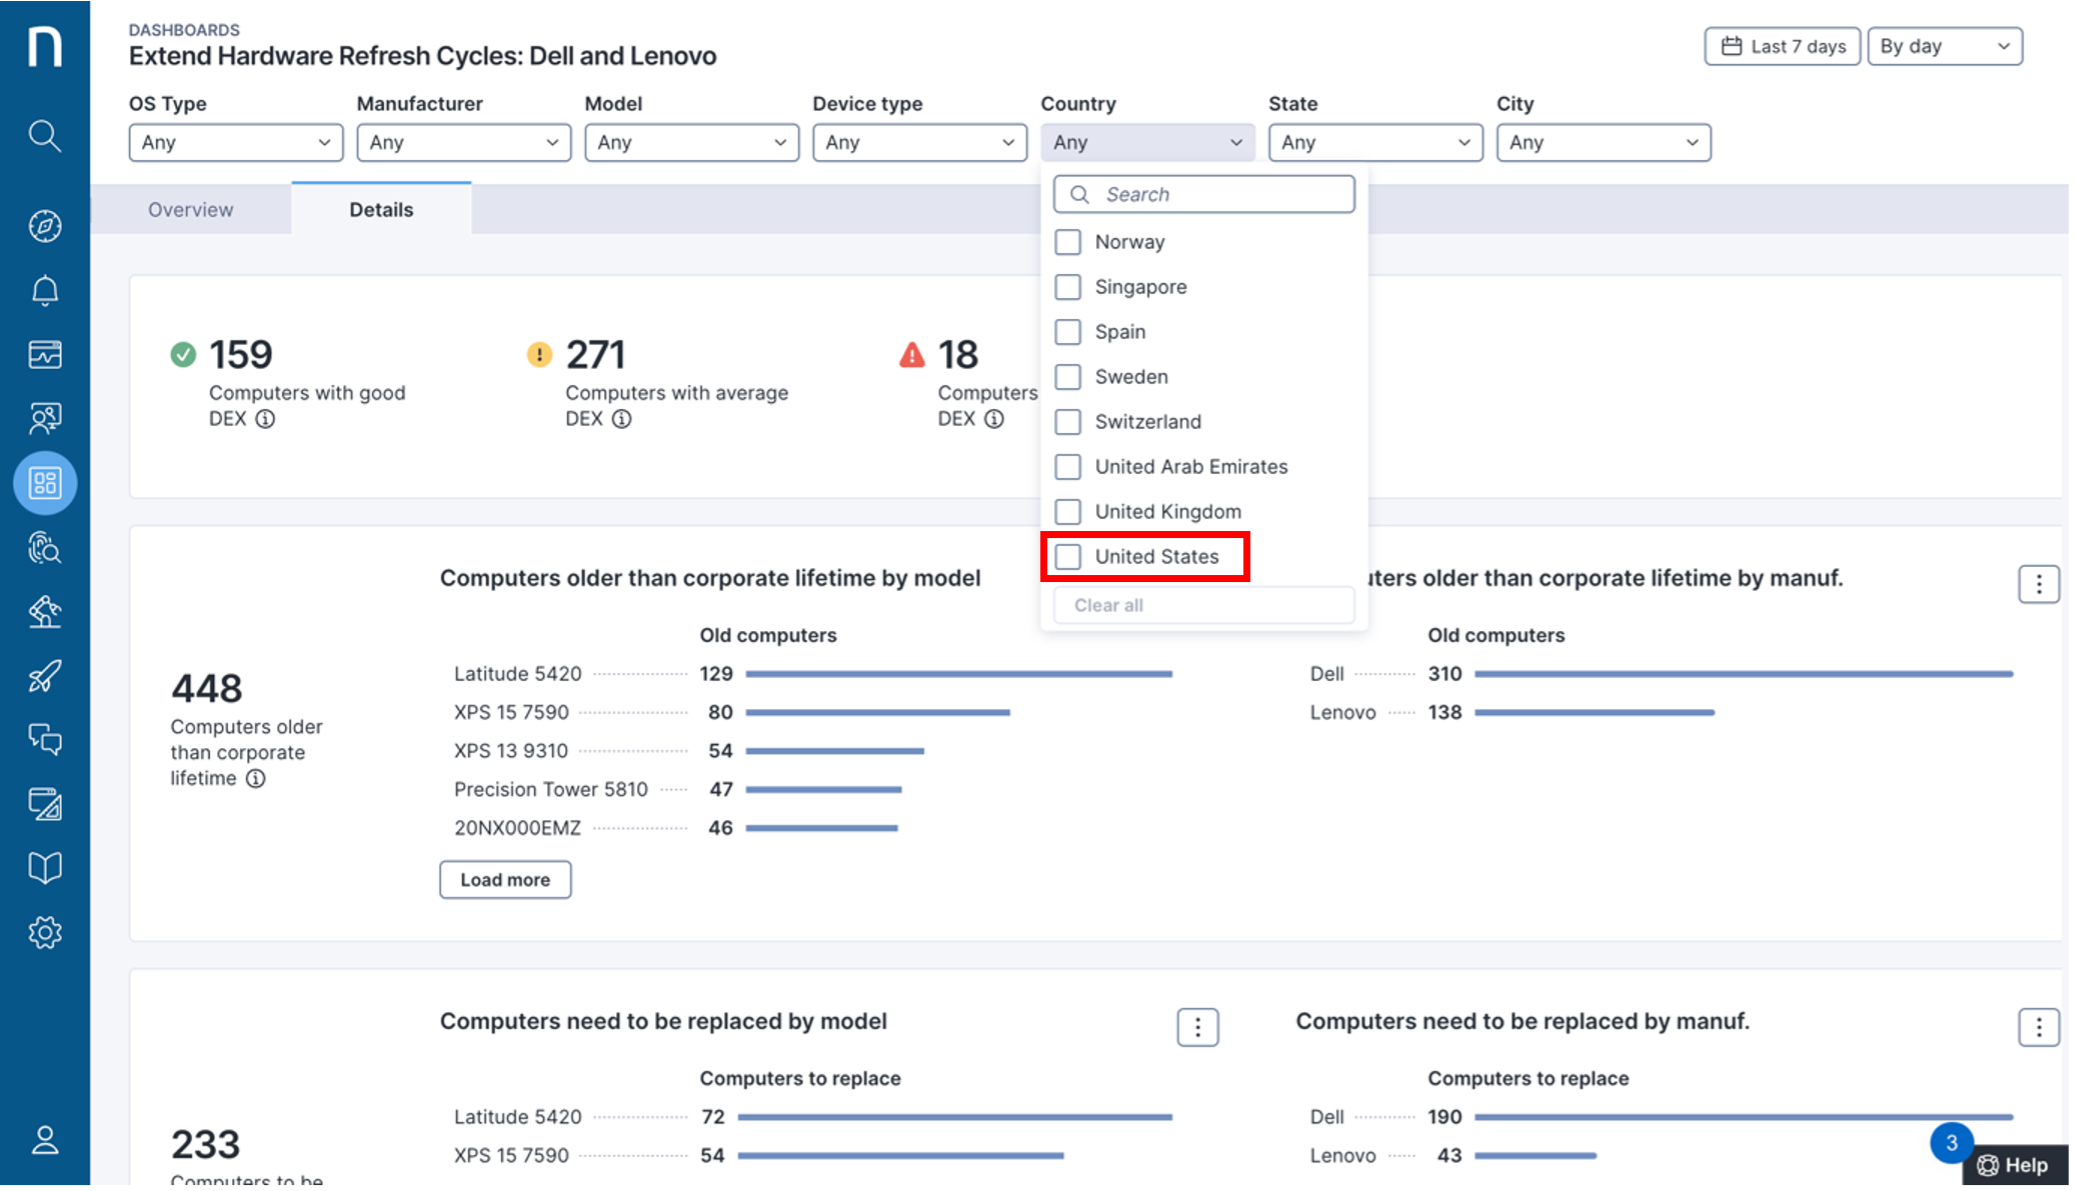Click the Load more button
This screenshot has width=2076, height=1191.
pos(505,879)
